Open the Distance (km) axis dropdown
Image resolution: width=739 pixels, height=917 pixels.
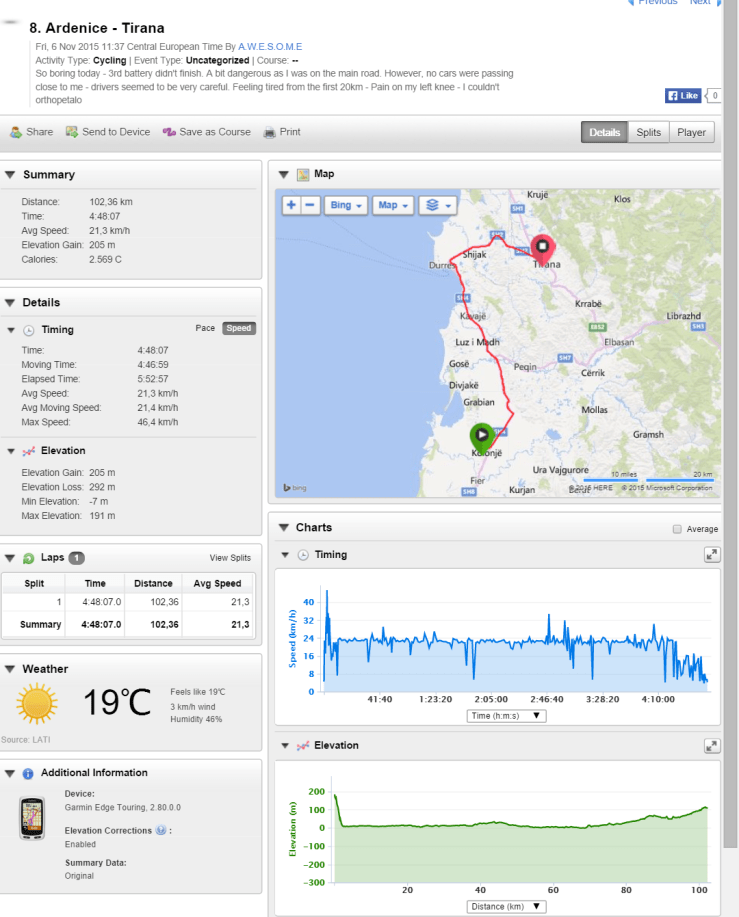tap(507, 906)
